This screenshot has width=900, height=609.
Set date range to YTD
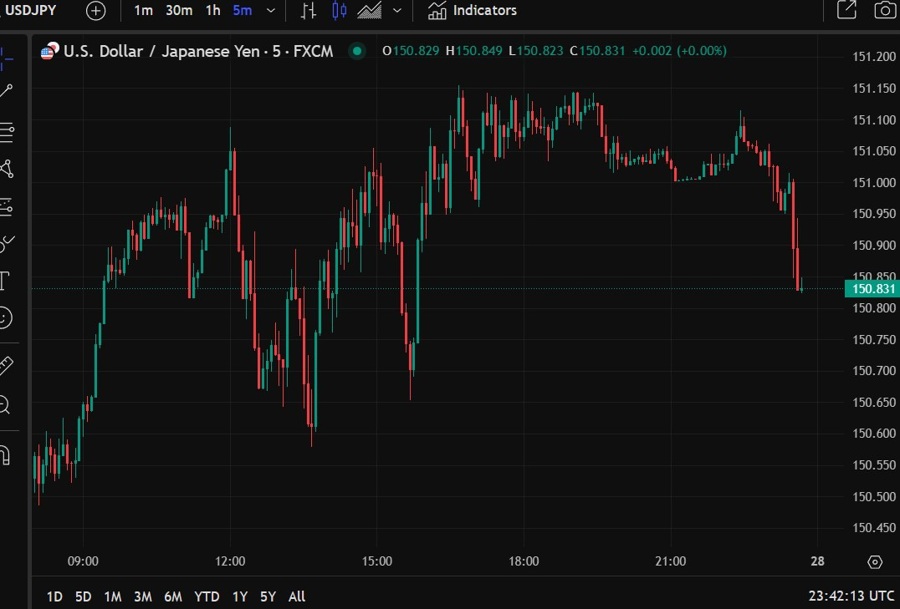pyautogui.click(x=207, y=596)
